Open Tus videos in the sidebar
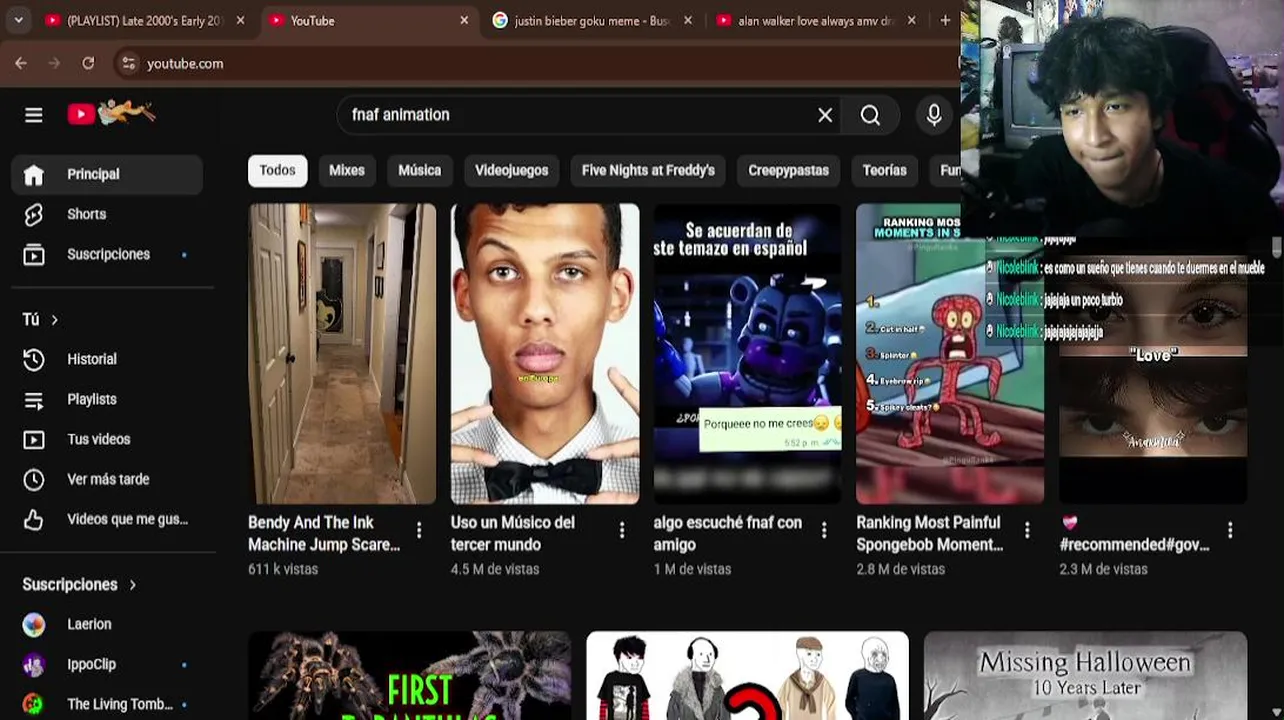 click(107, 439)
